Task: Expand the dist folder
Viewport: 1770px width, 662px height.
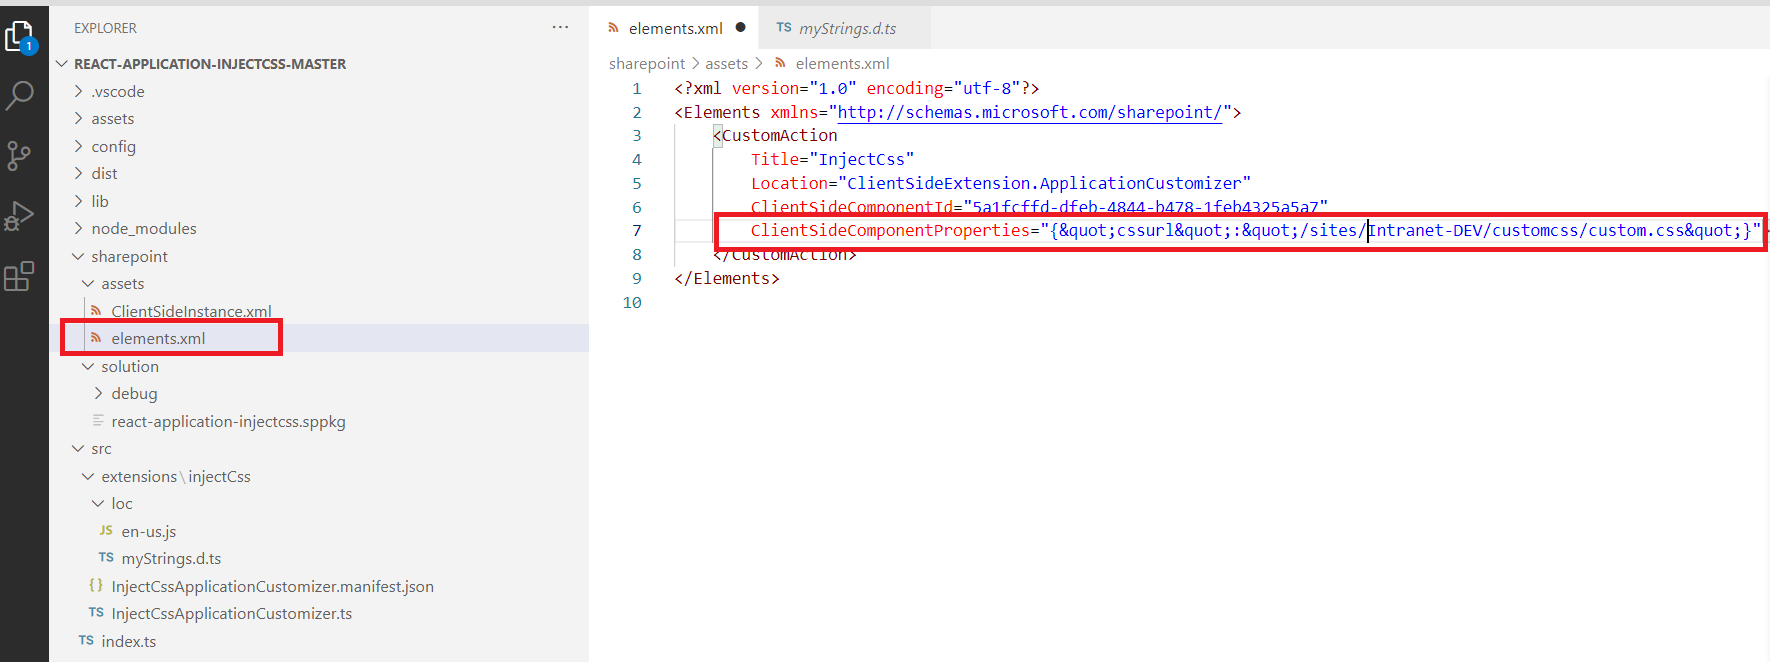Action: (x=104, y=174)
